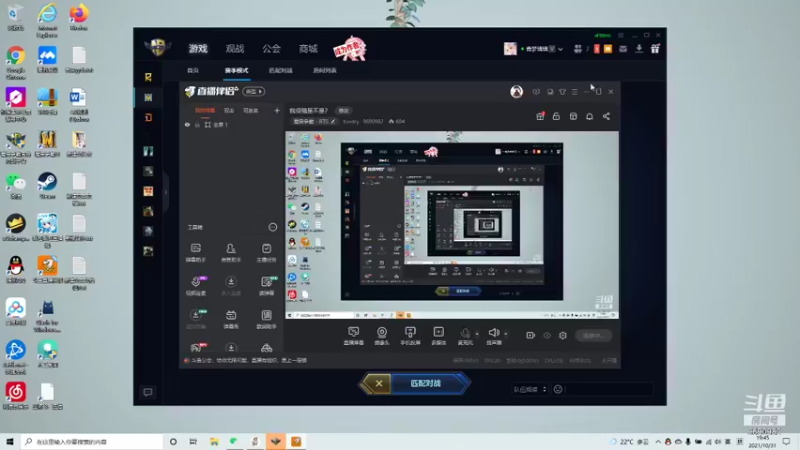
Task: Open the mail icon in game client header
Action: [x=623, y=49]
